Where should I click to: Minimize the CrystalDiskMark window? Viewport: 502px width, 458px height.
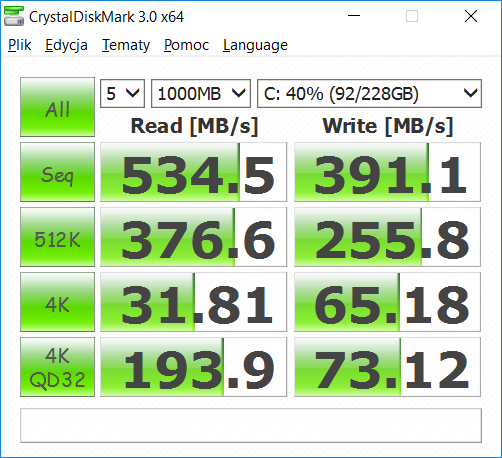[354, 16]
